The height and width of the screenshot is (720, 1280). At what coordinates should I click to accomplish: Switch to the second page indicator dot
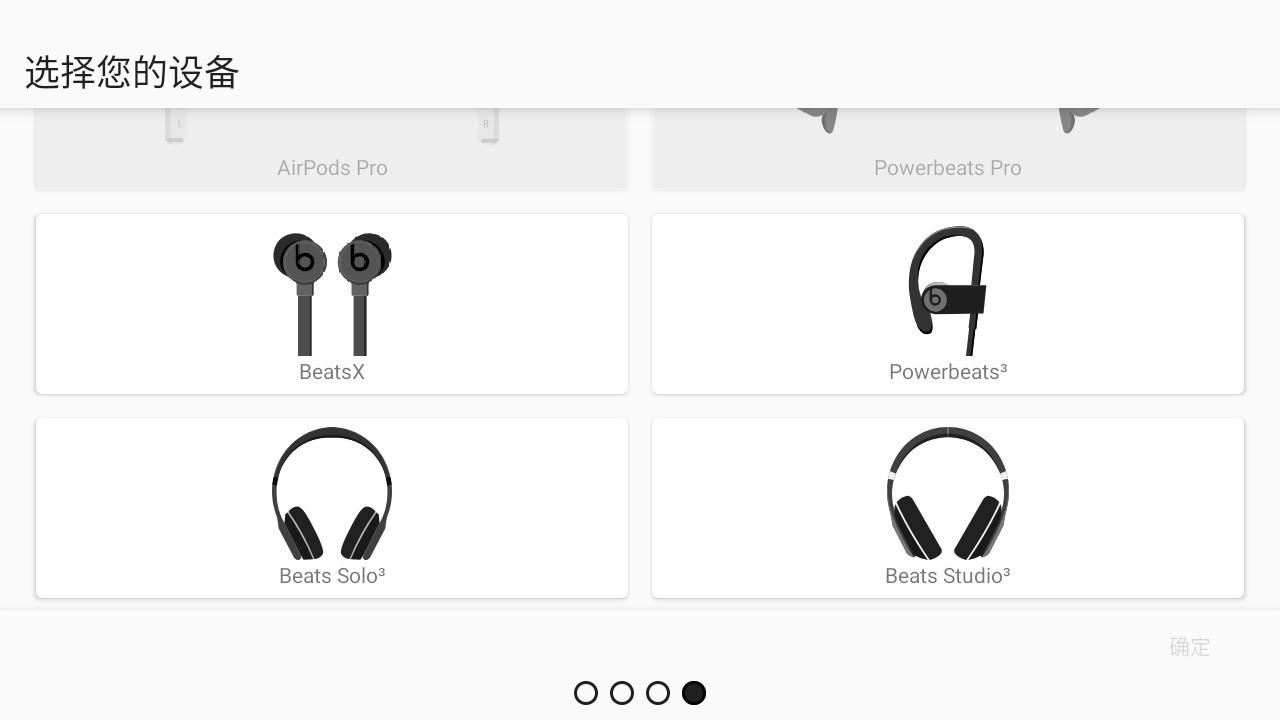click(x=622, y=693)
